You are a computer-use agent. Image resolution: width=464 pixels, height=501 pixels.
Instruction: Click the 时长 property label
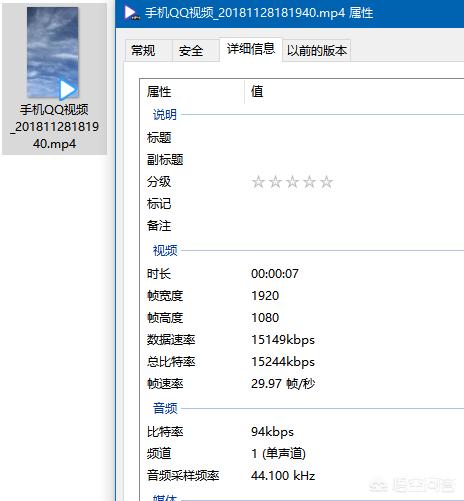pos(159,274)
